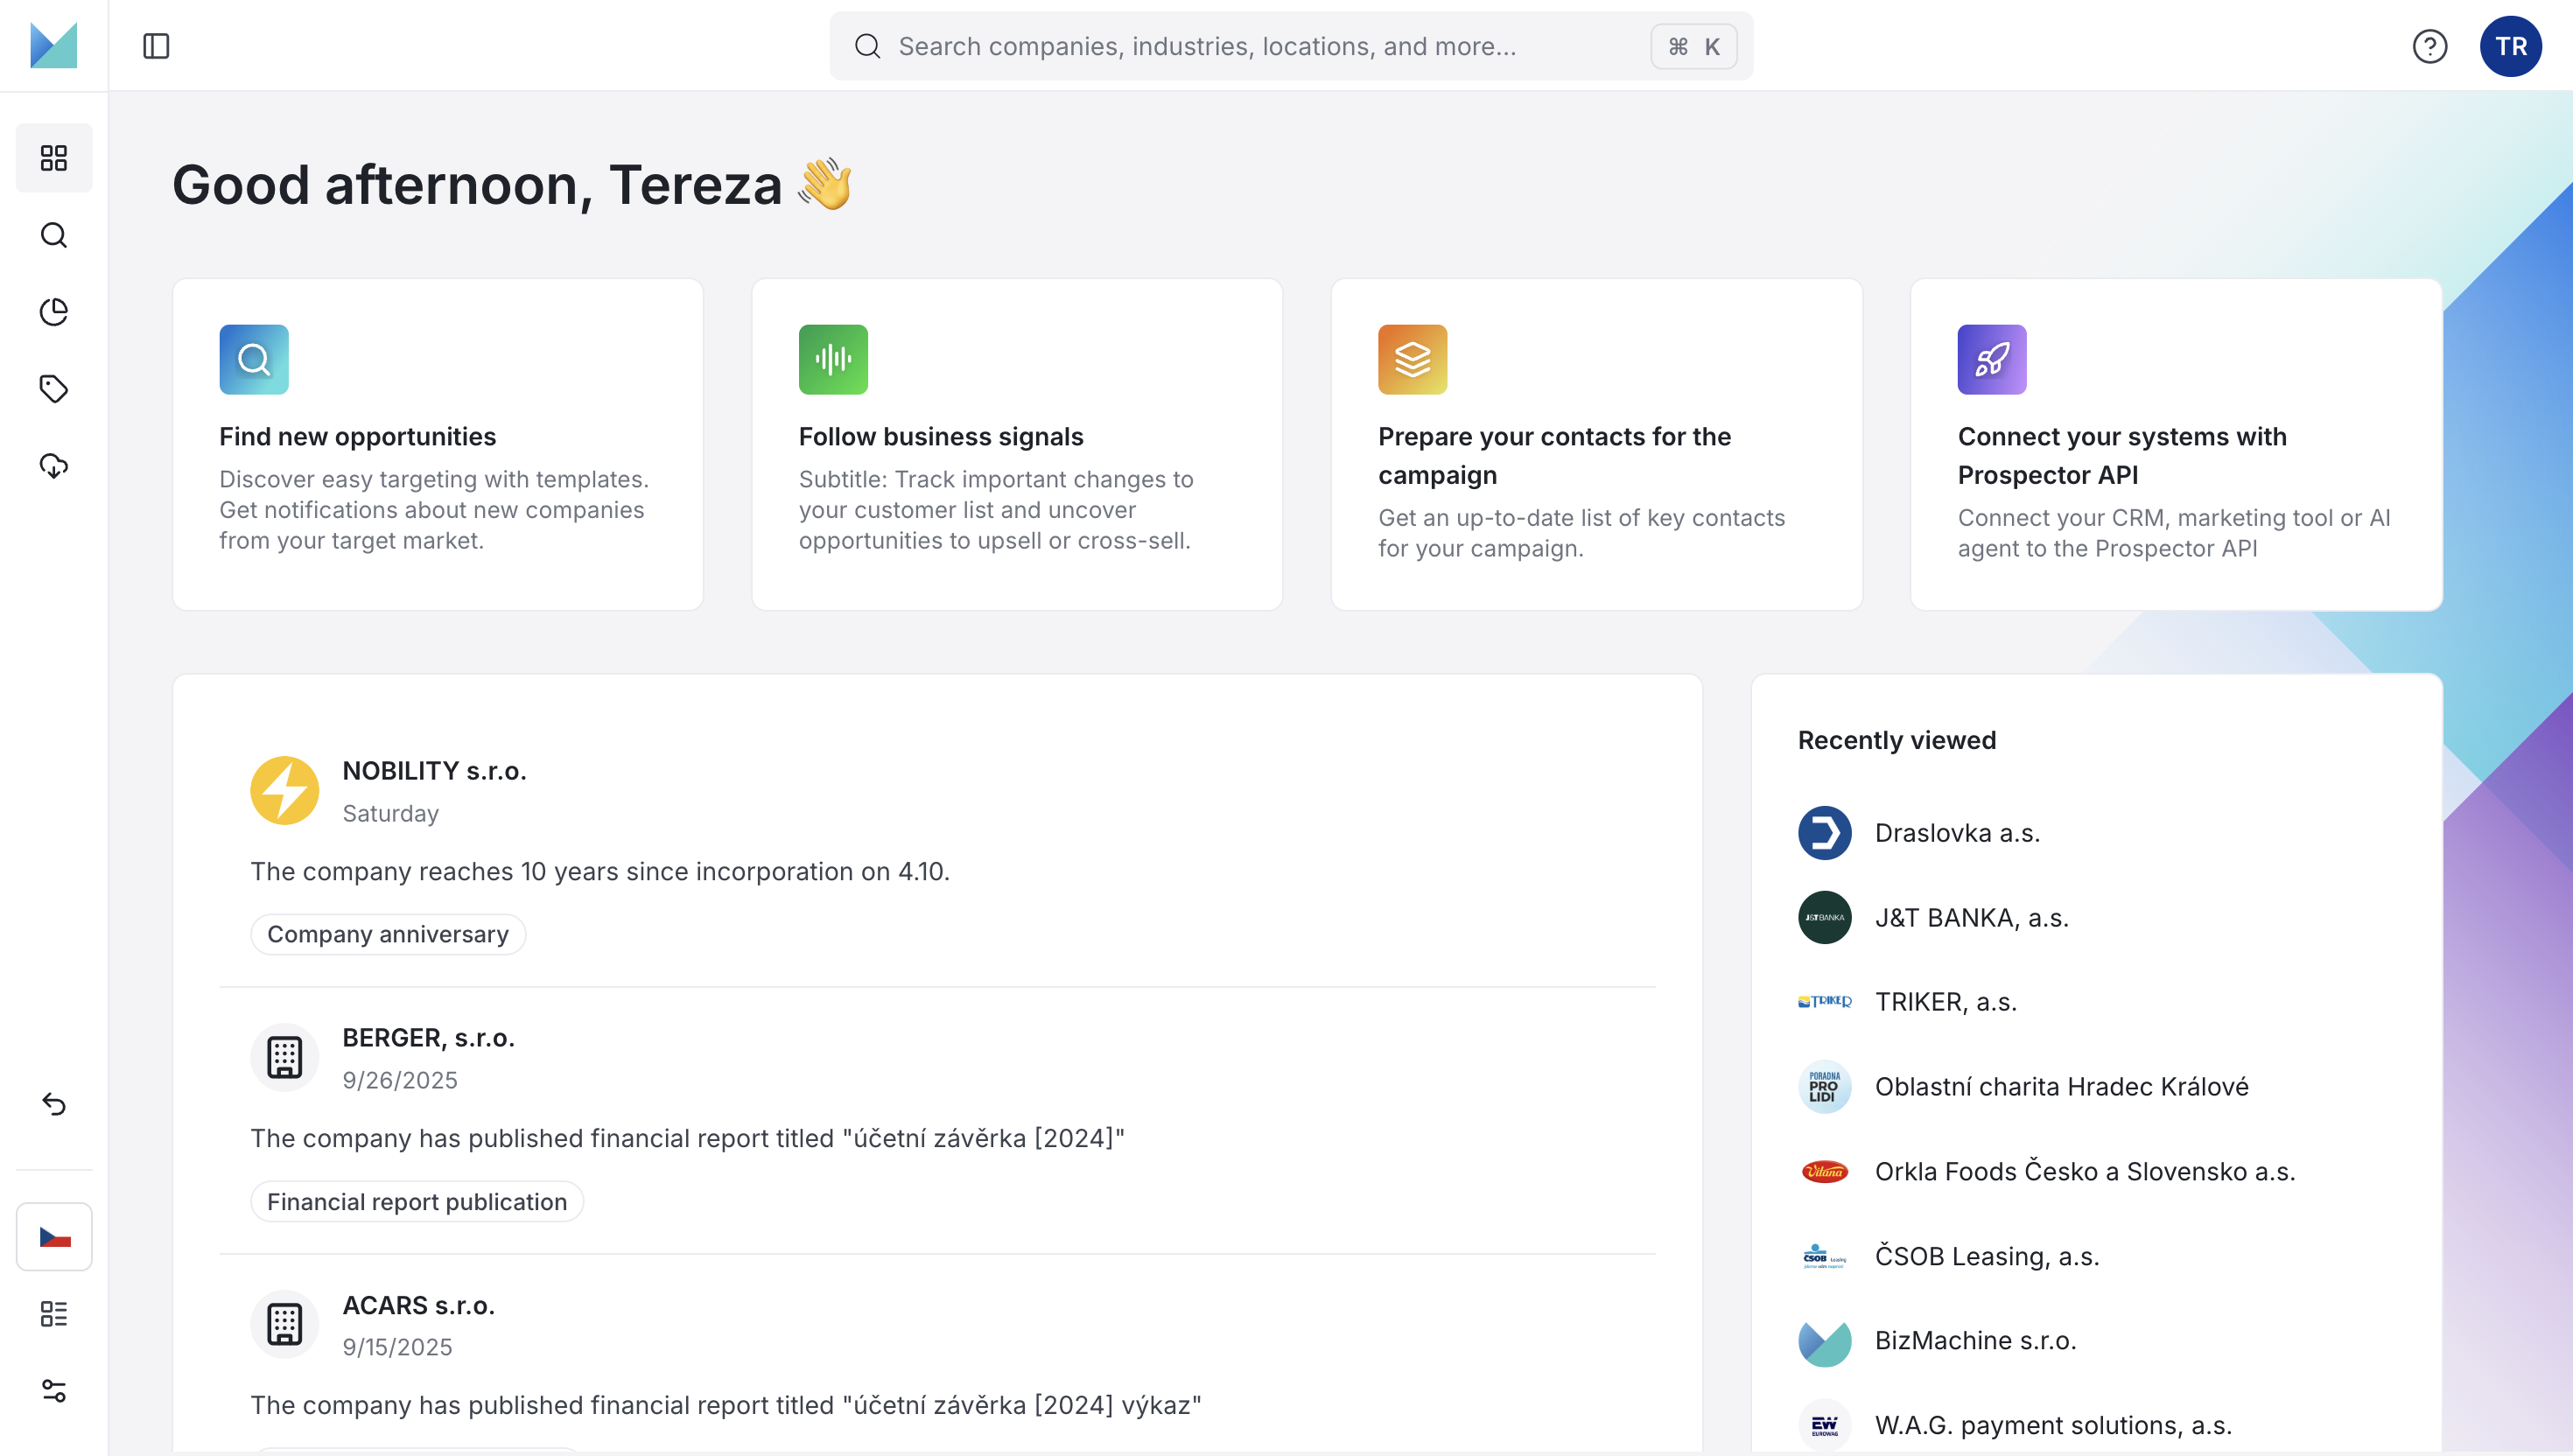Open Draslovka a.s. from Recently viewed
Screen dimensions: 2573x1456
pyautogui.click(x=1956, y=833)
